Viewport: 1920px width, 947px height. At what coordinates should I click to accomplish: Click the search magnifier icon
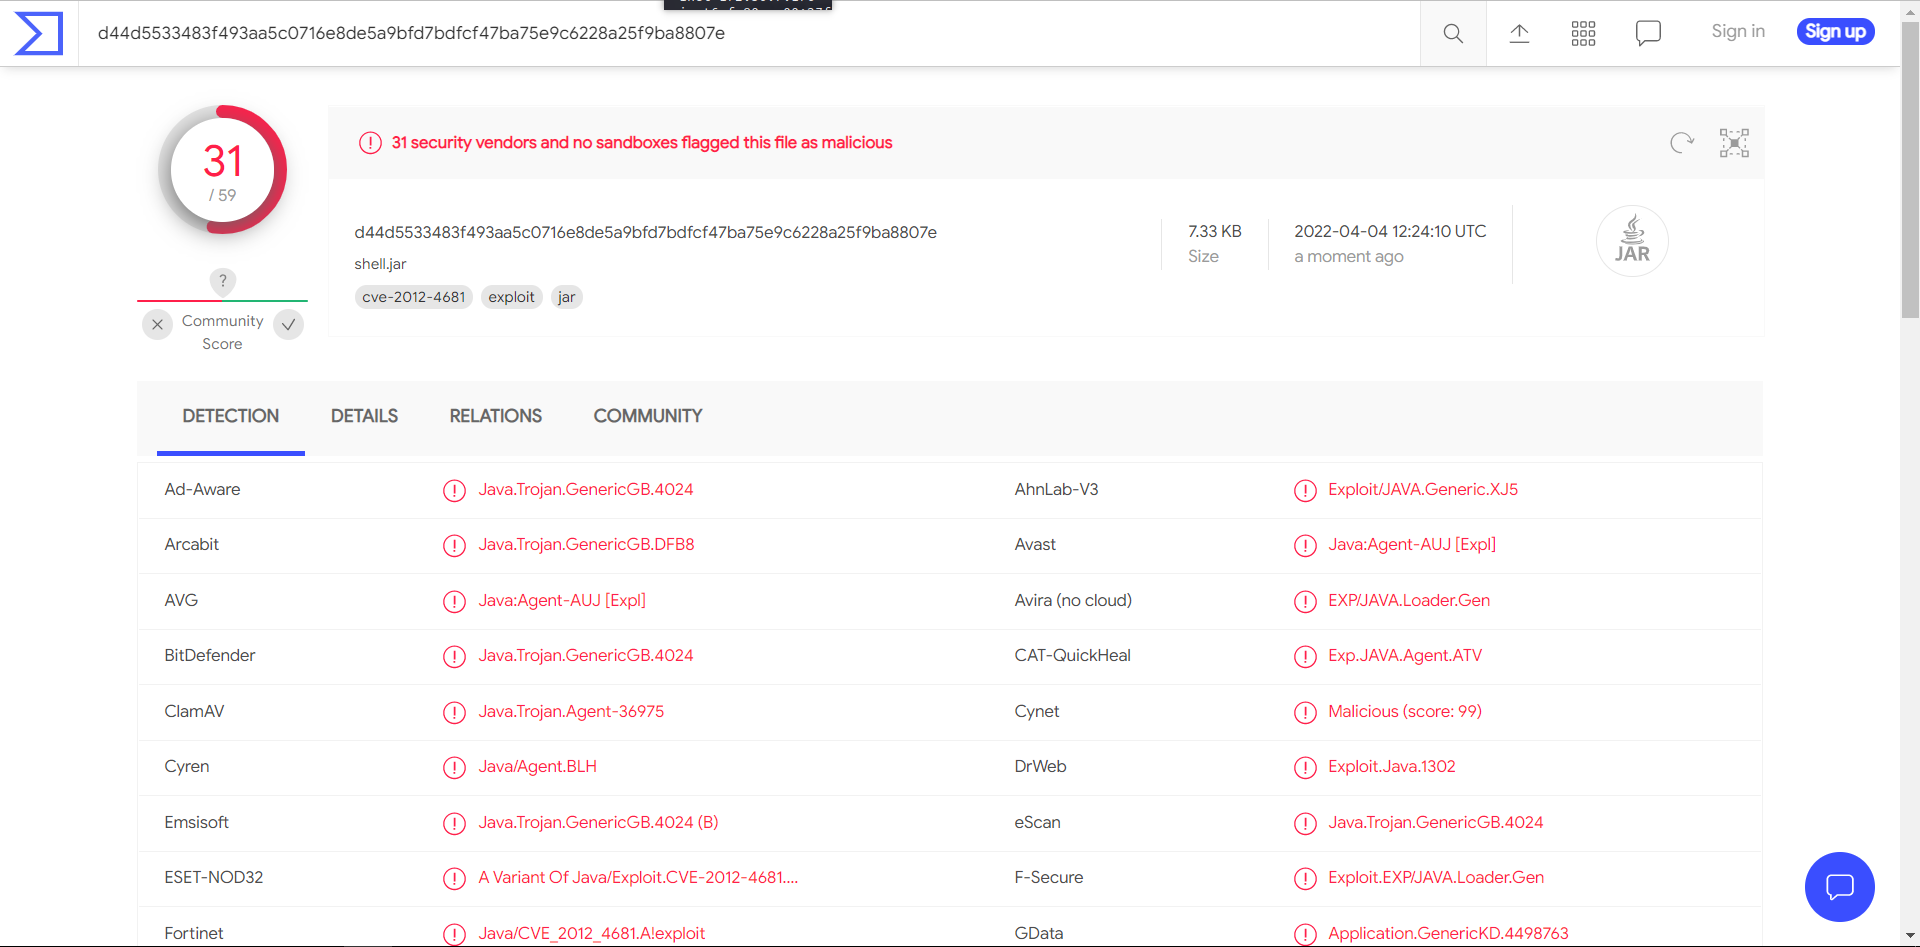click(x=1453, y=33)
